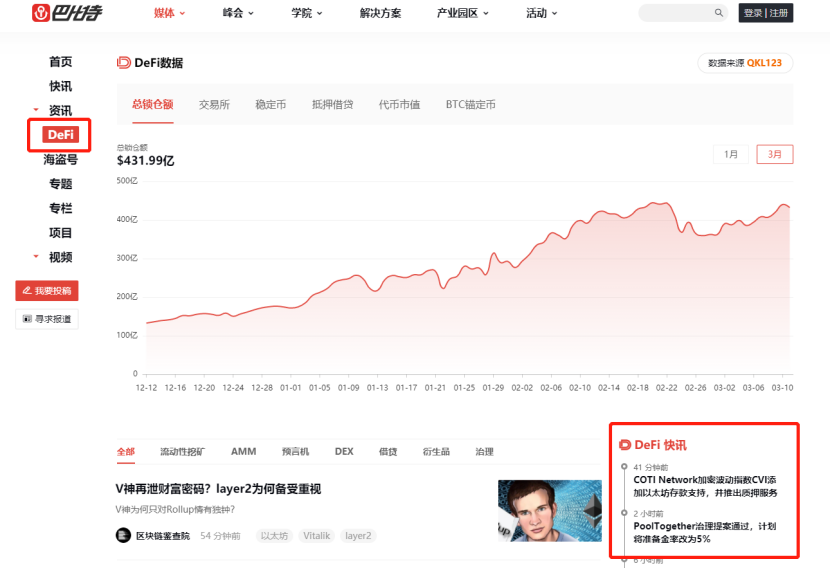Click the 以太坊 tag
Viewport: 831px width, 568px height.
pos(274,536)
